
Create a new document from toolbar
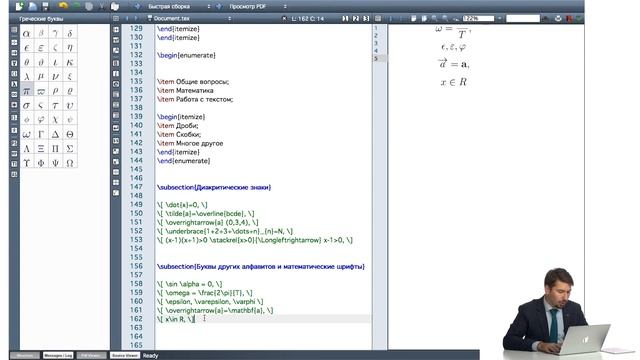[19, 6]
